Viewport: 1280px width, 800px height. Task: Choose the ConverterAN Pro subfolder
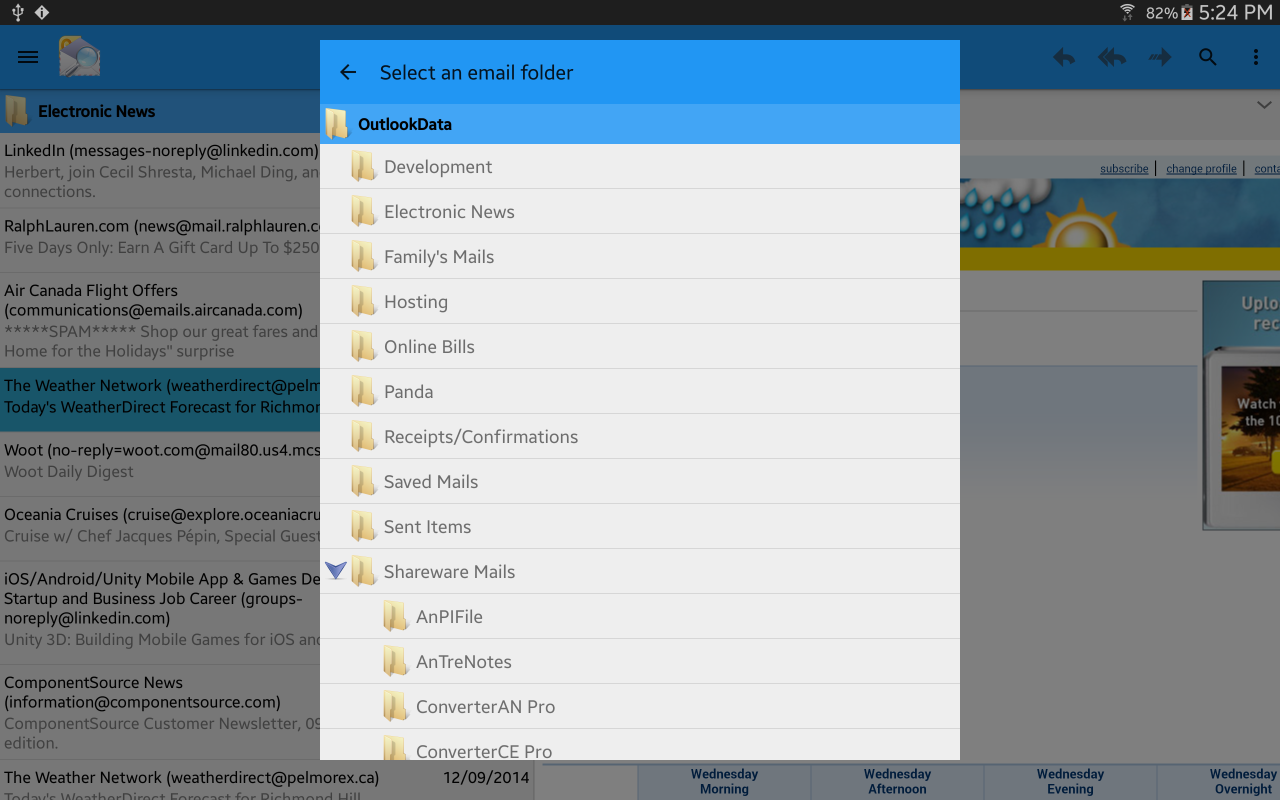pos(640,707)
